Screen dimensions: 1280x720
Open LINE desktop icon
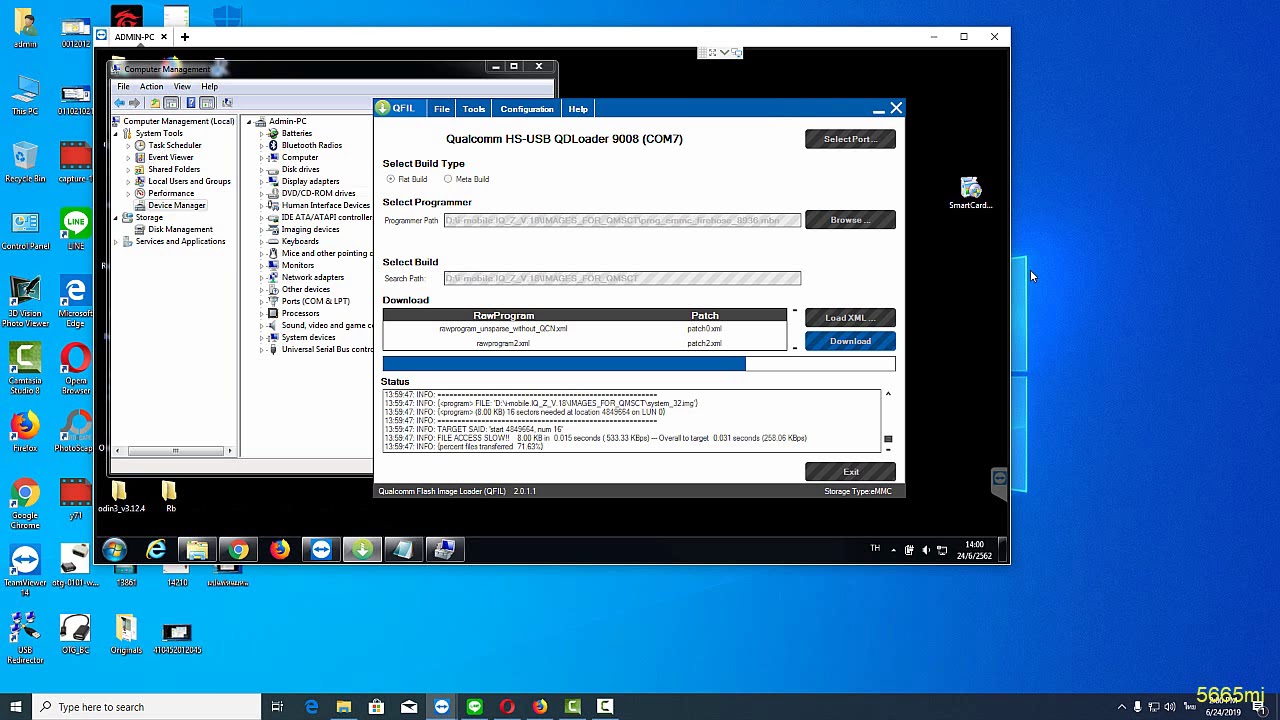click(x=75, y=230)
